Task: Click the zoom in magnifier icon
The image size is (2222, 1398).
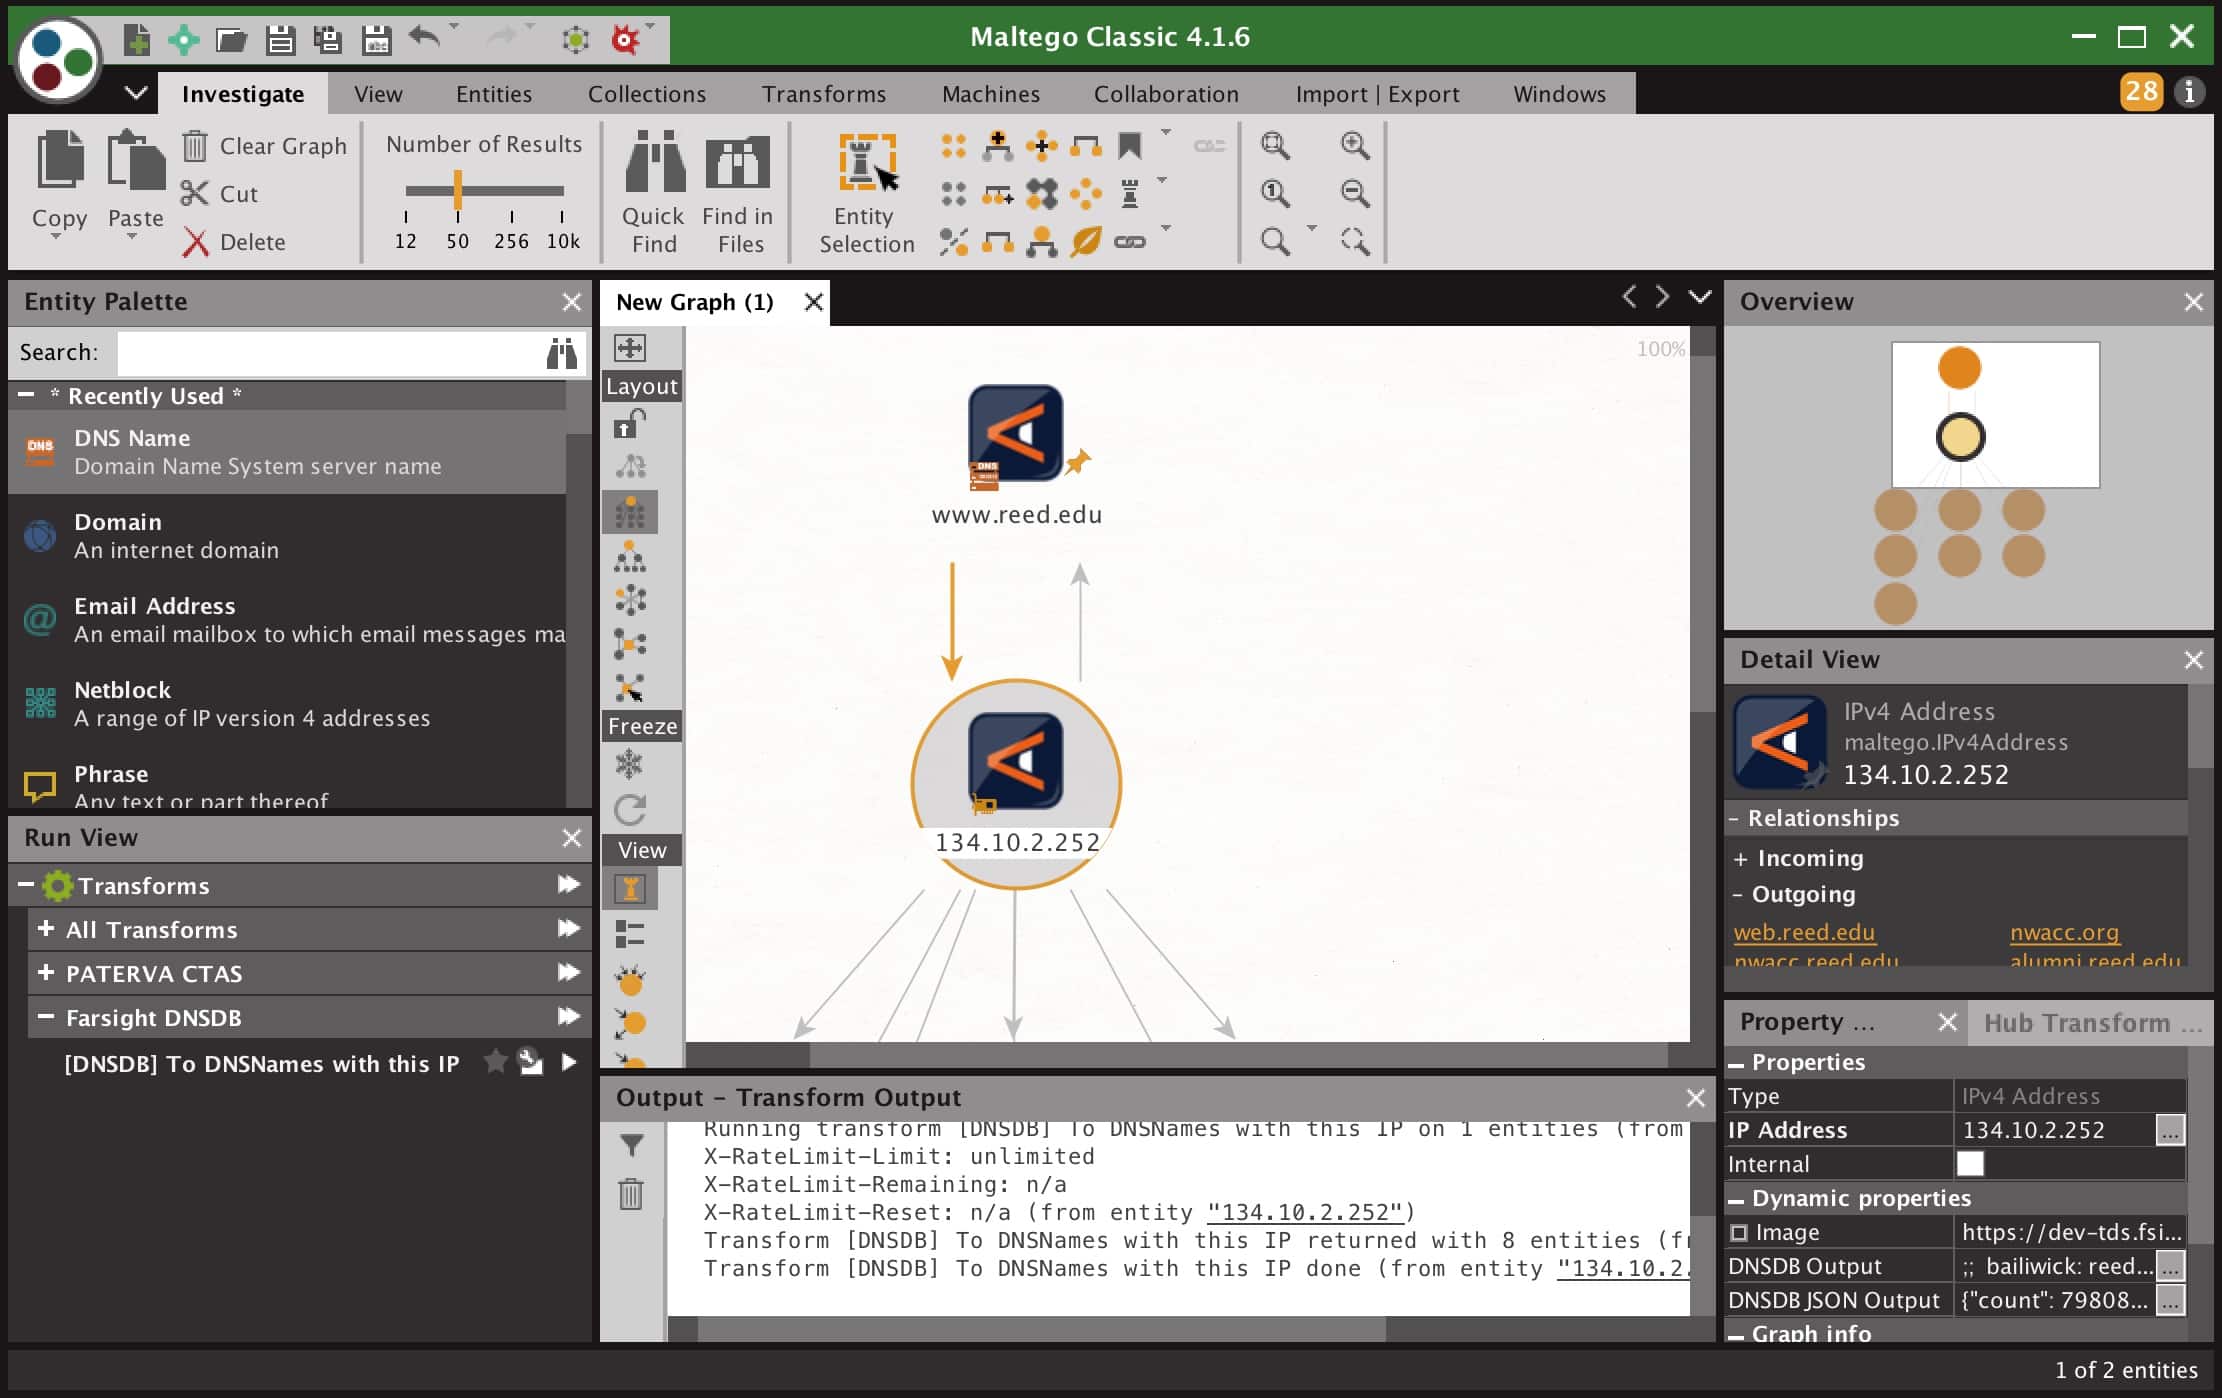Action: pyautogui.click(x=1355, y=145)
